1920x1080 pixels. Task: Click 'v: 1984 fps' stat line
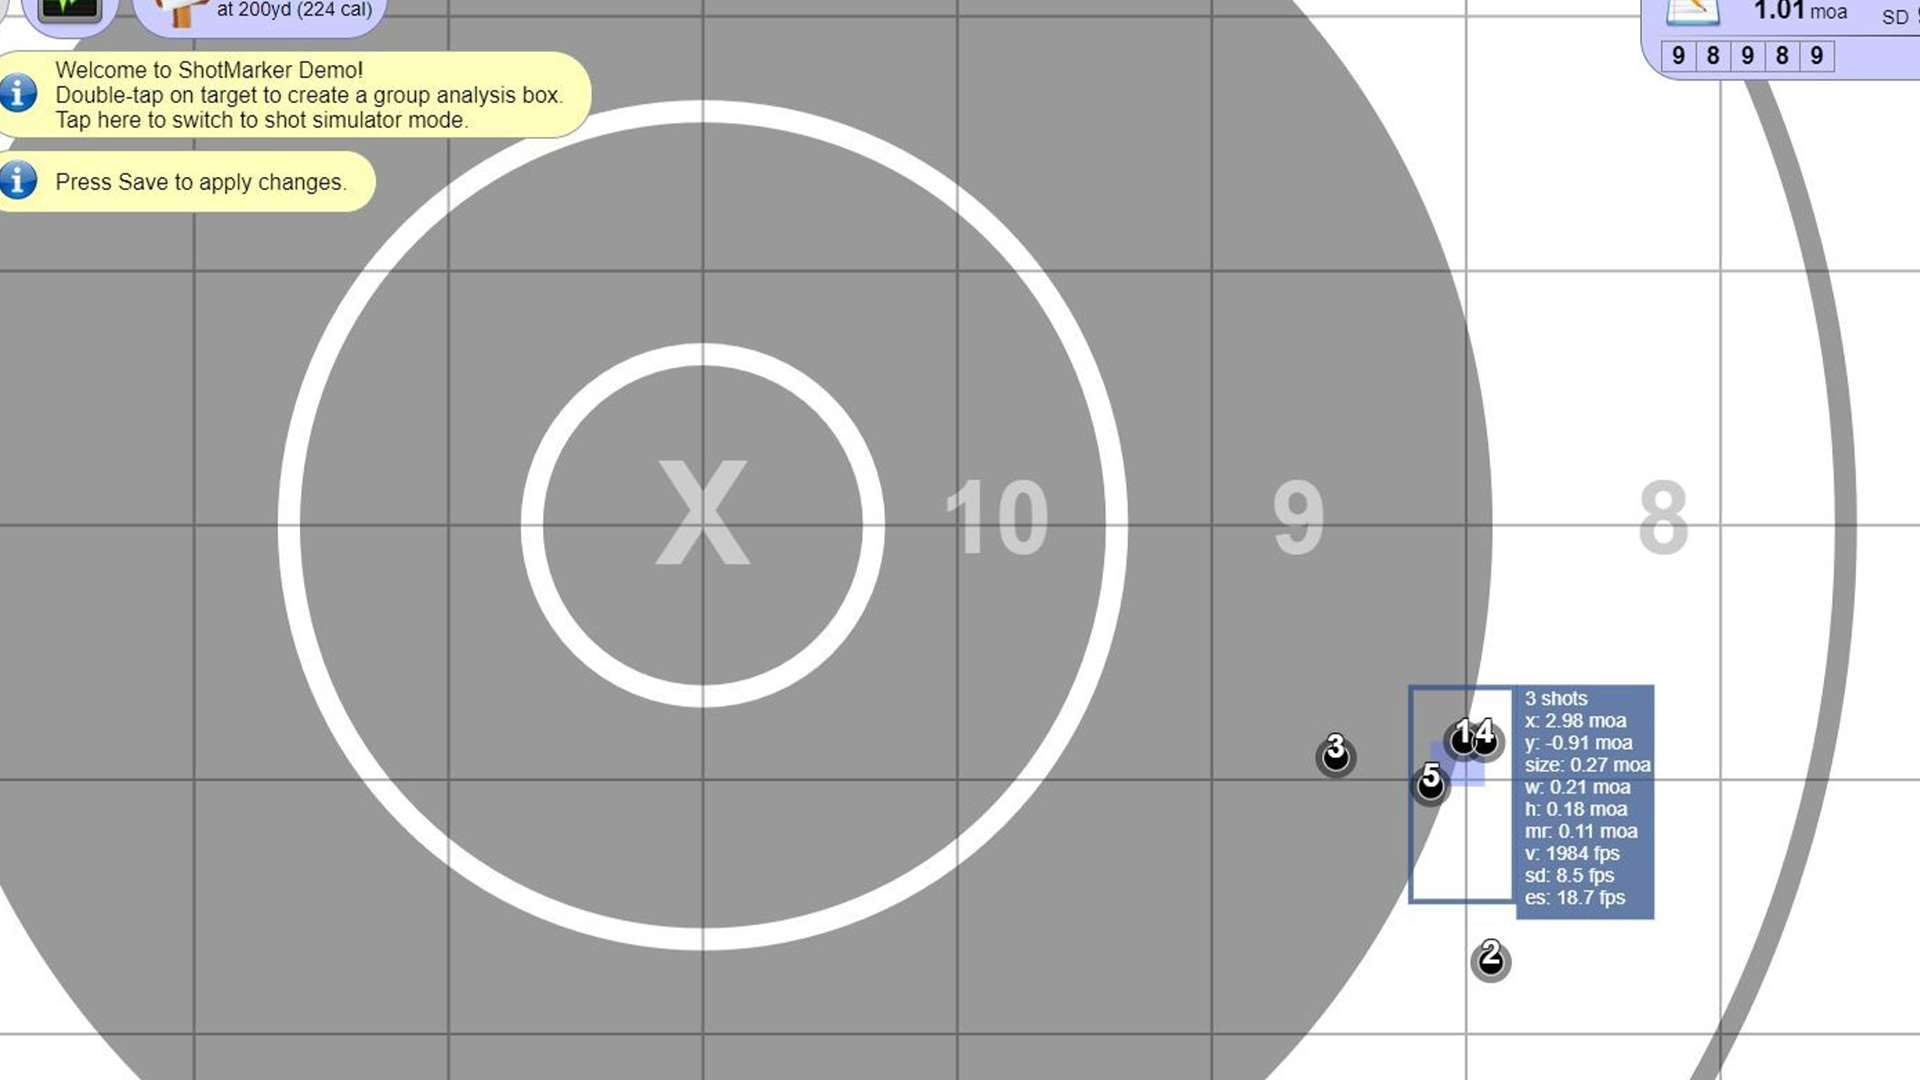tap(1571, 853)
